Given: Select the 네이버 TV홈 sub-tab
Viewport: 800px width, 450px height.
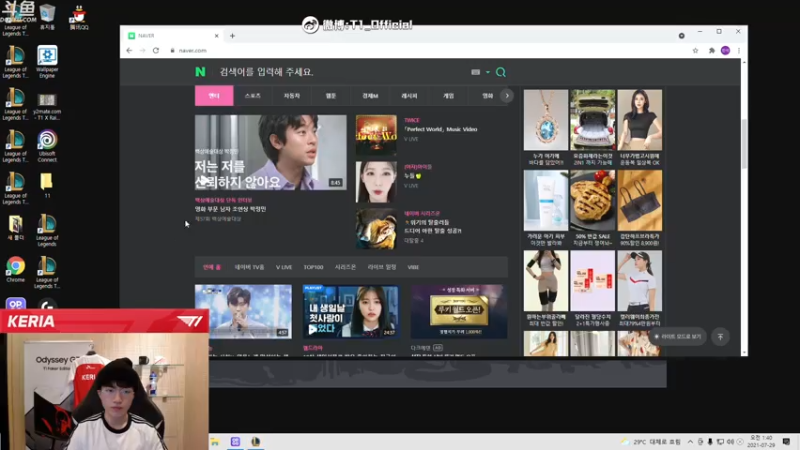Looking at the screenshot, I should pos(249,267).
